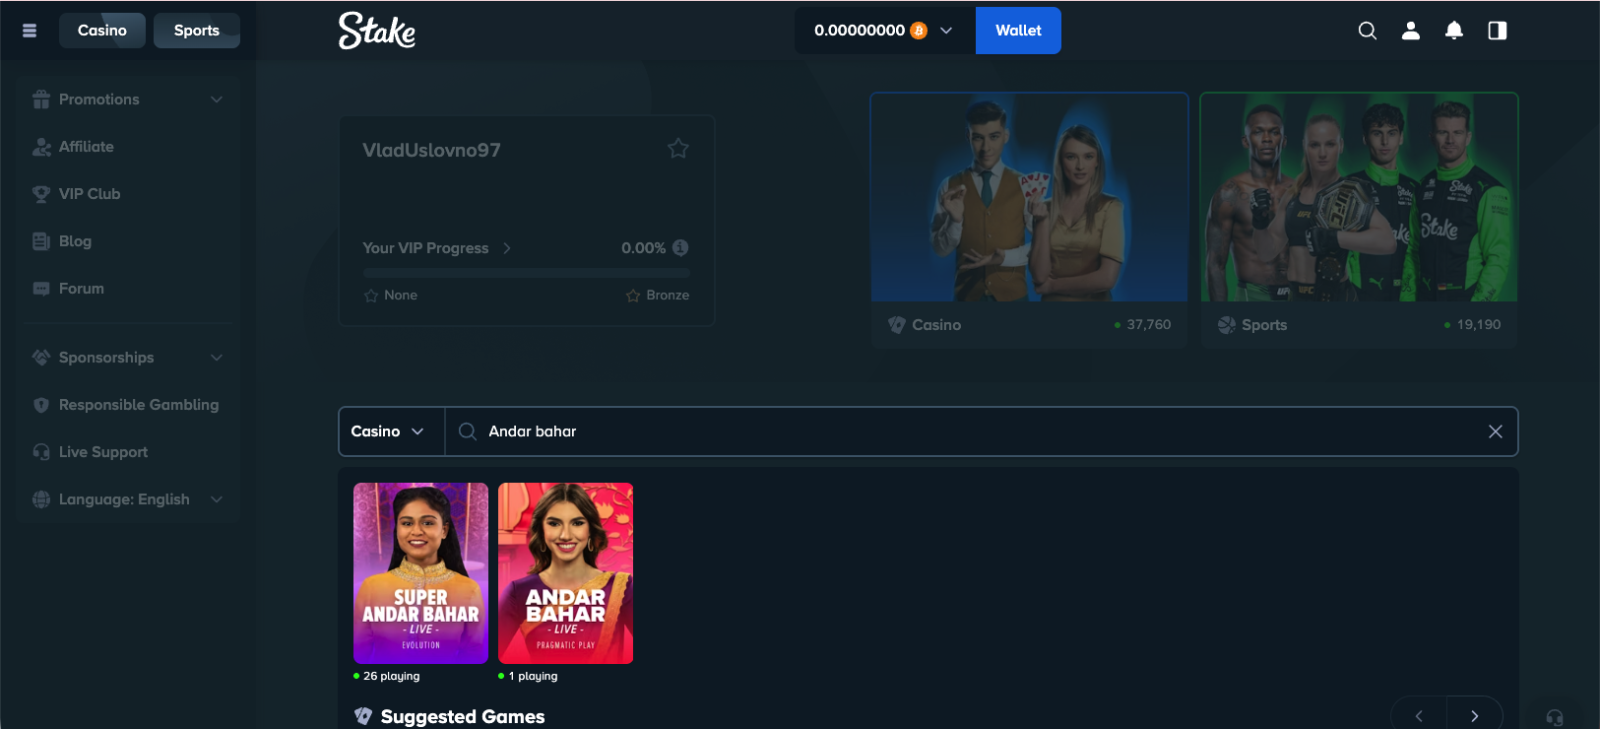Click the Sponsorships handshake icon
The height and width of the screenshot is (729, 1600).
tap(41, 357)
